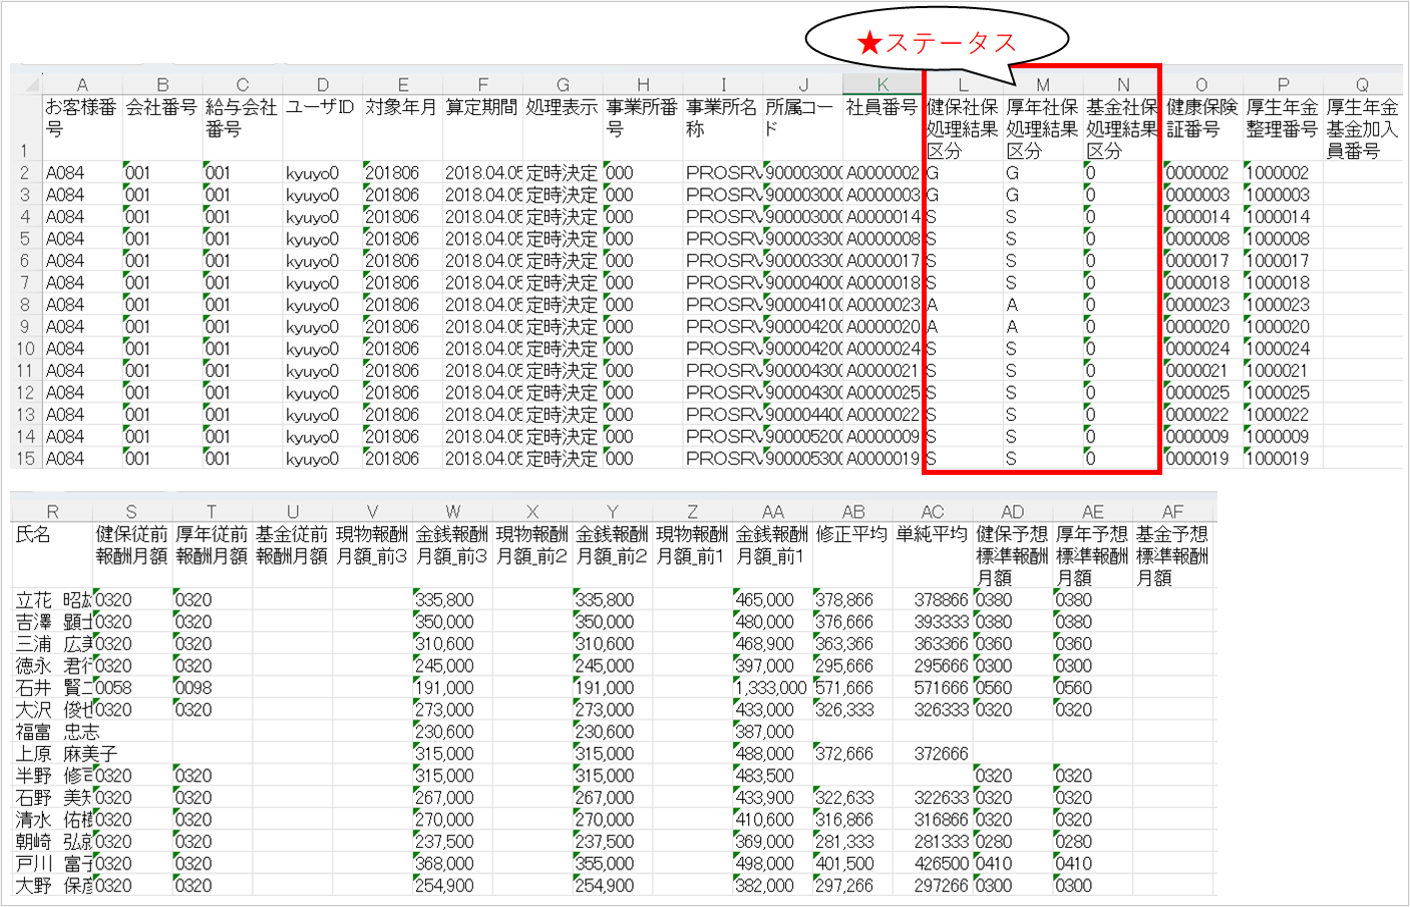The image size is (1410, 907).
Task: Select column N header
Action: click(1123, 85)
